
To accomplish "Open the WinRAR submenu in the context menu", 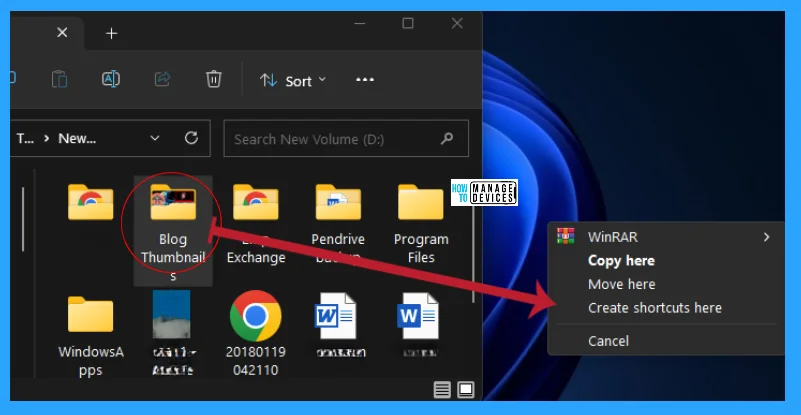I will pos(666,237).
